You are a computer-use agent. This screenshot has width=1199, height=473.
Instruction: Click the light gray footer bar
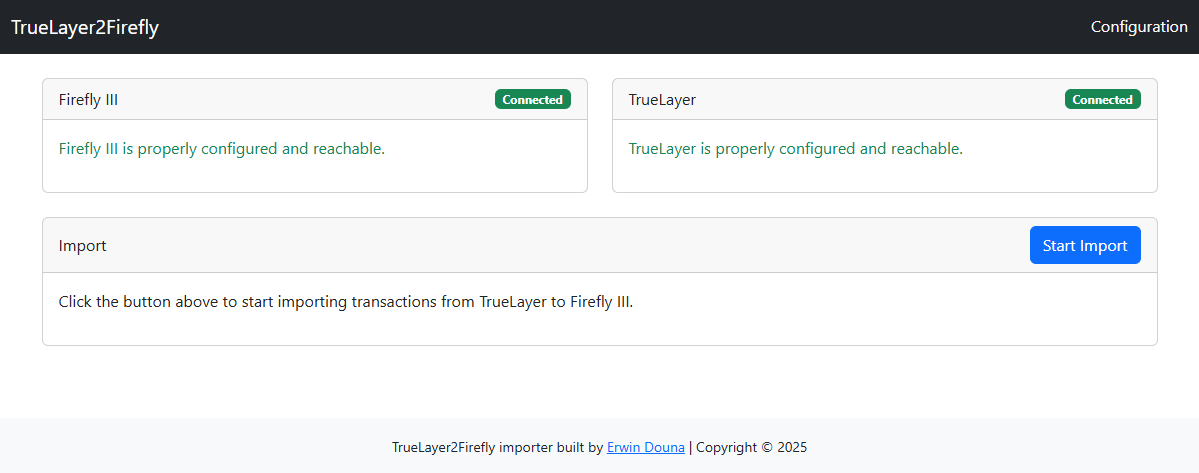click(x=600, y=445)
